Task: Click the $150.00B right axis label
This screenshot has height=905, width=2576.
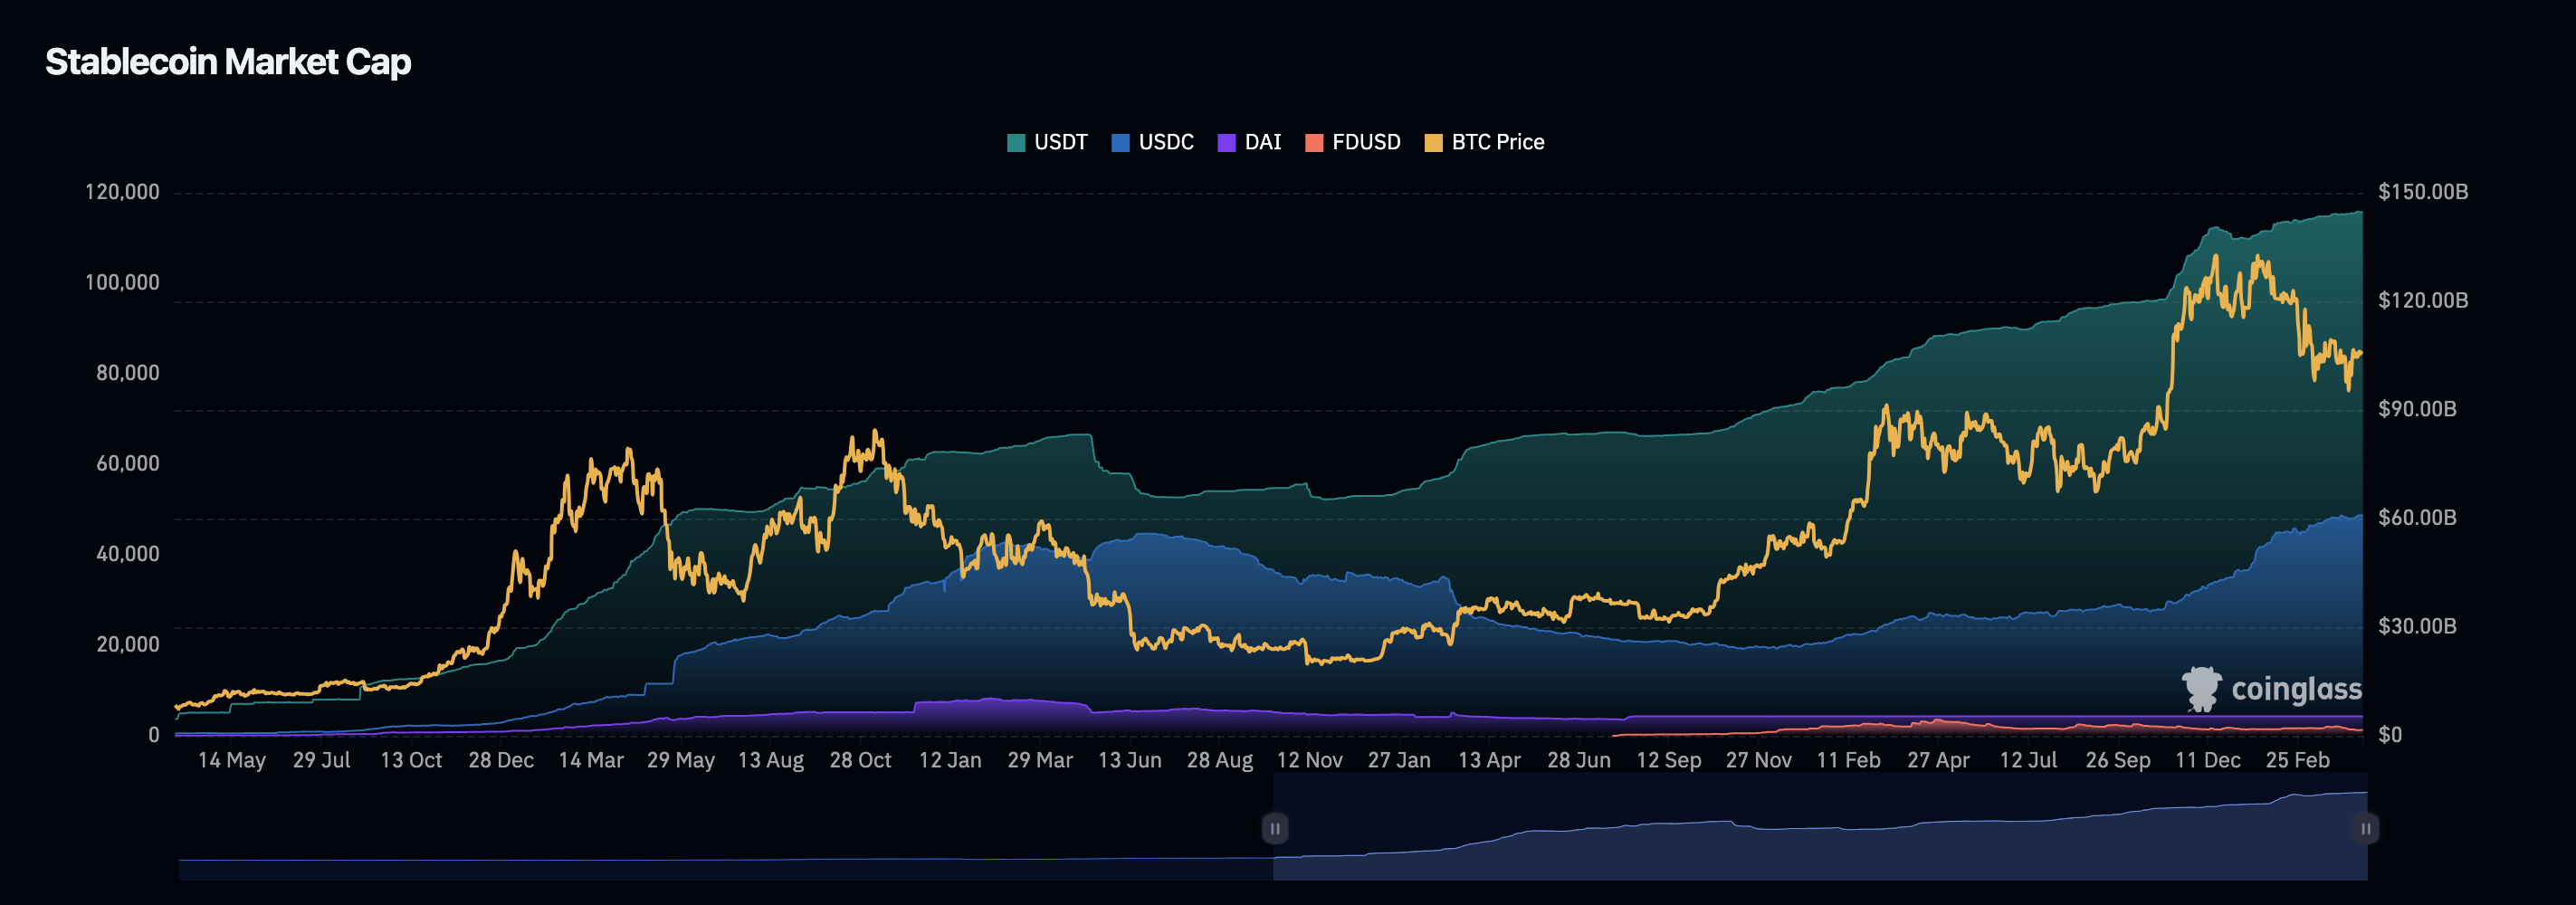Action: click(x=2422, y=191)
